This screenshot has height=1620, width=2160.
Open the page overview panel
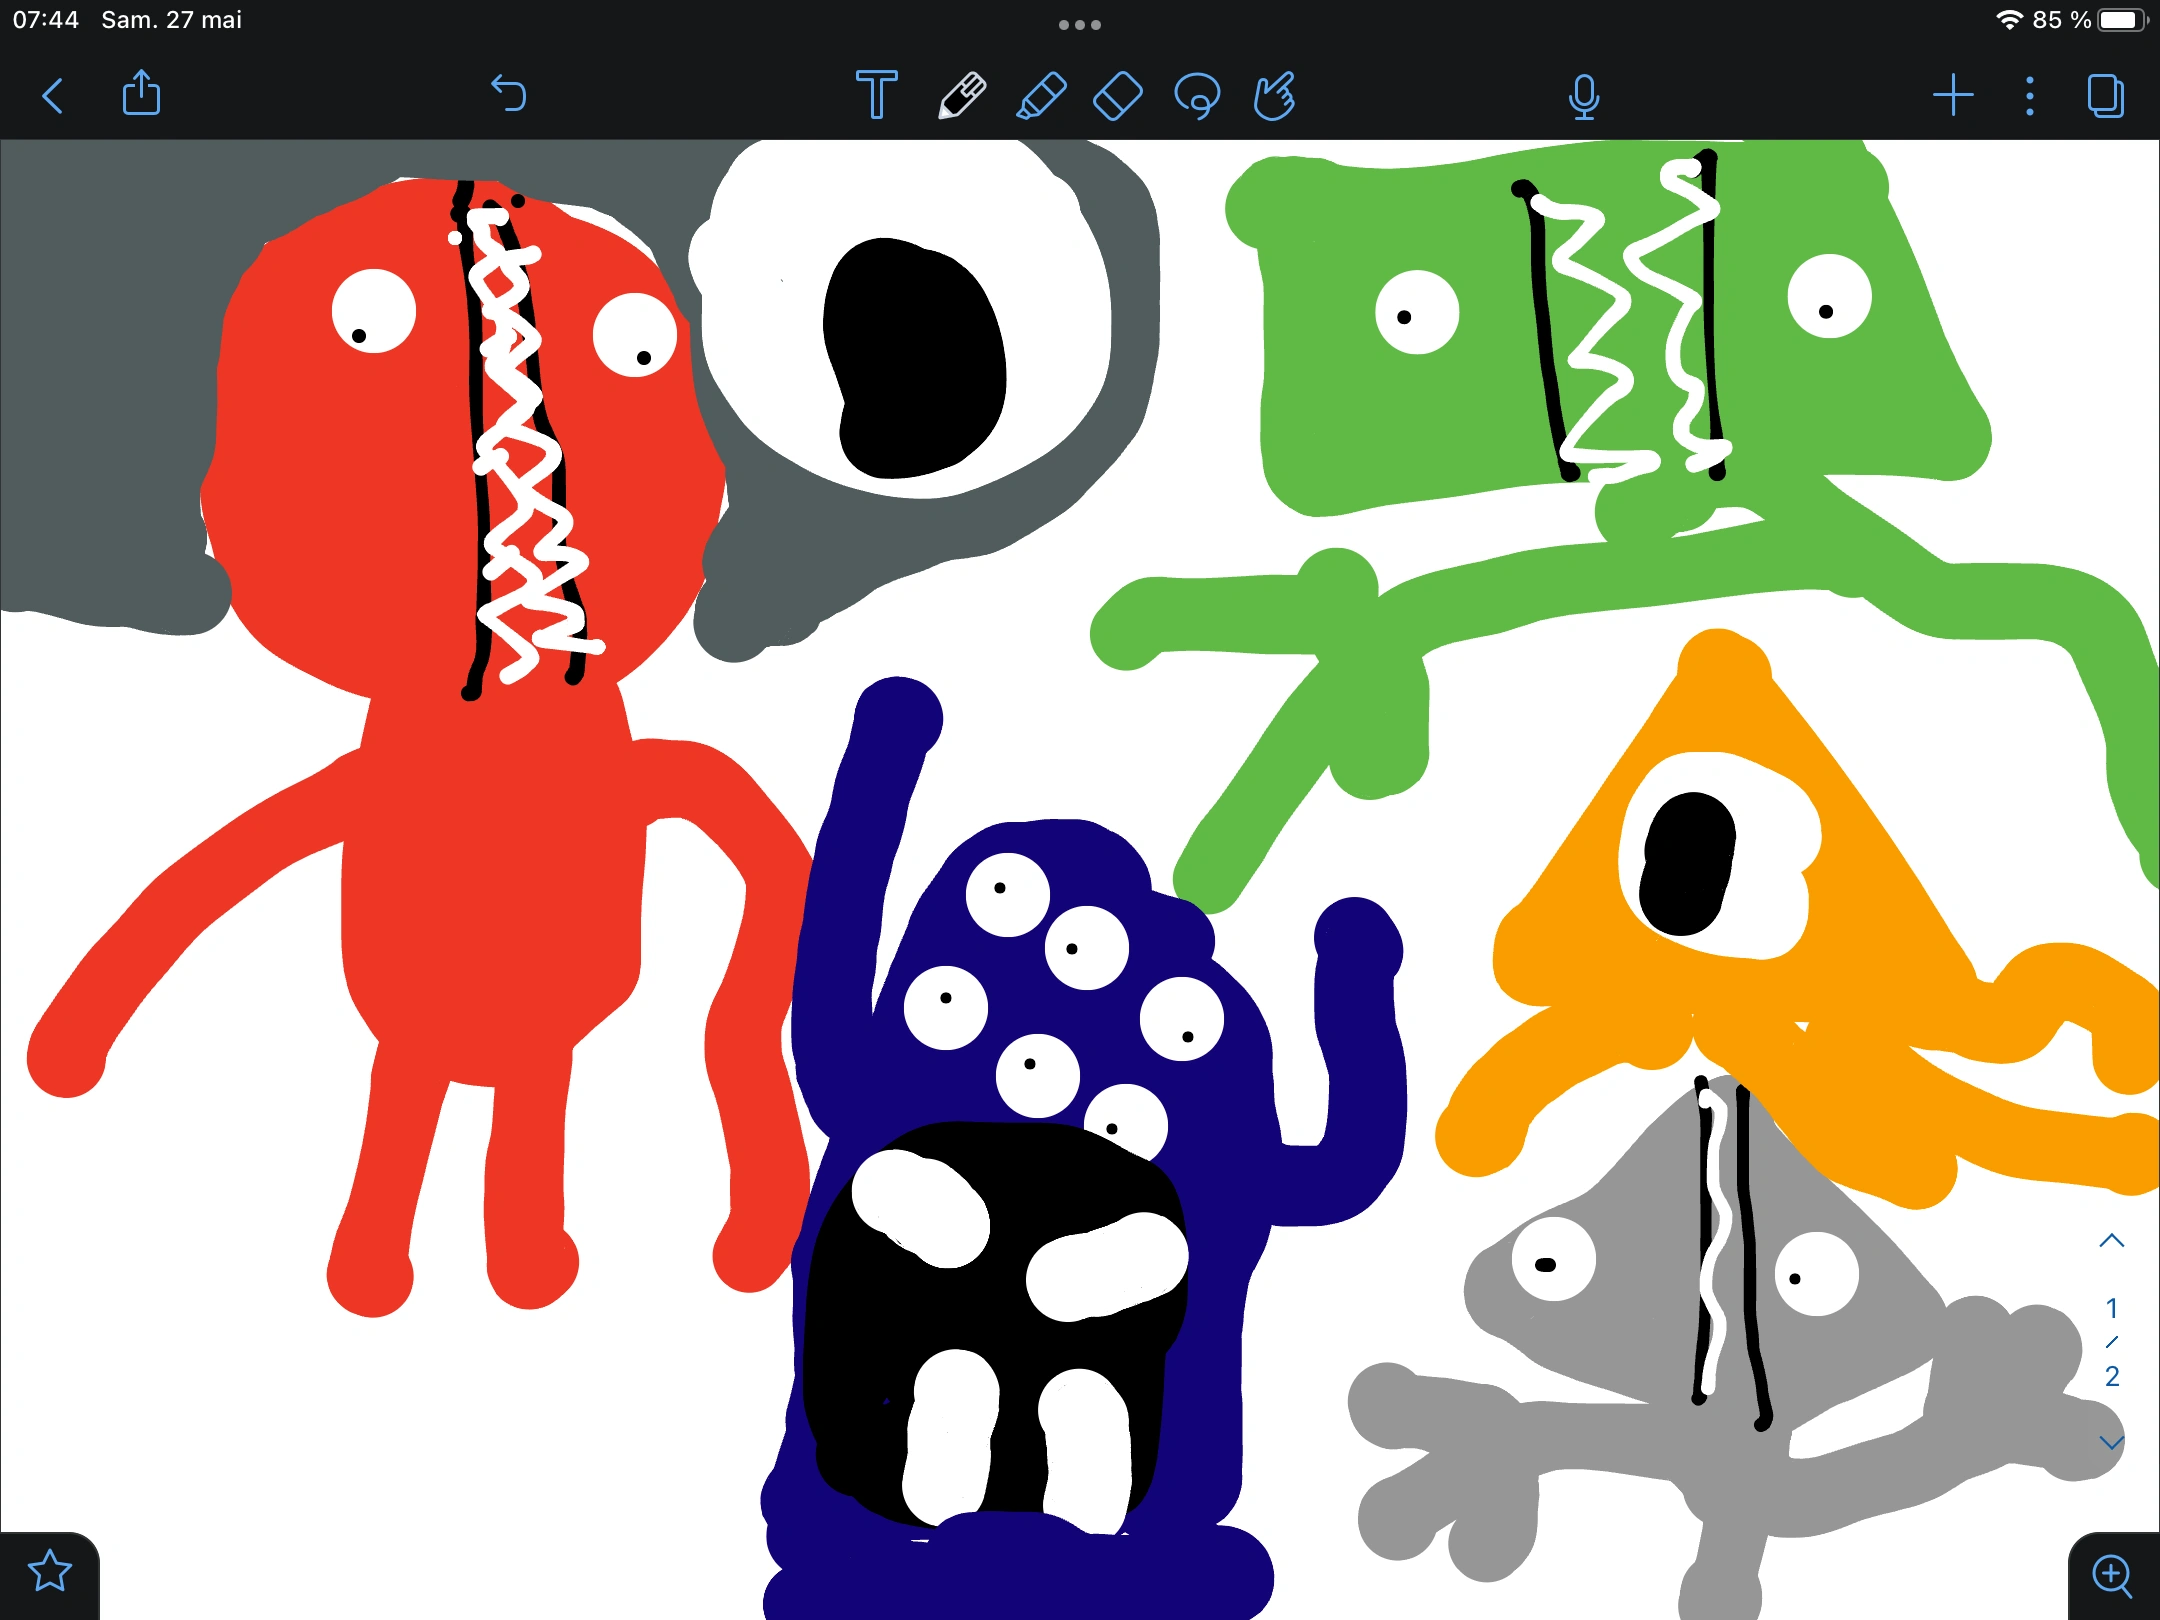(x=2106, y=96)
